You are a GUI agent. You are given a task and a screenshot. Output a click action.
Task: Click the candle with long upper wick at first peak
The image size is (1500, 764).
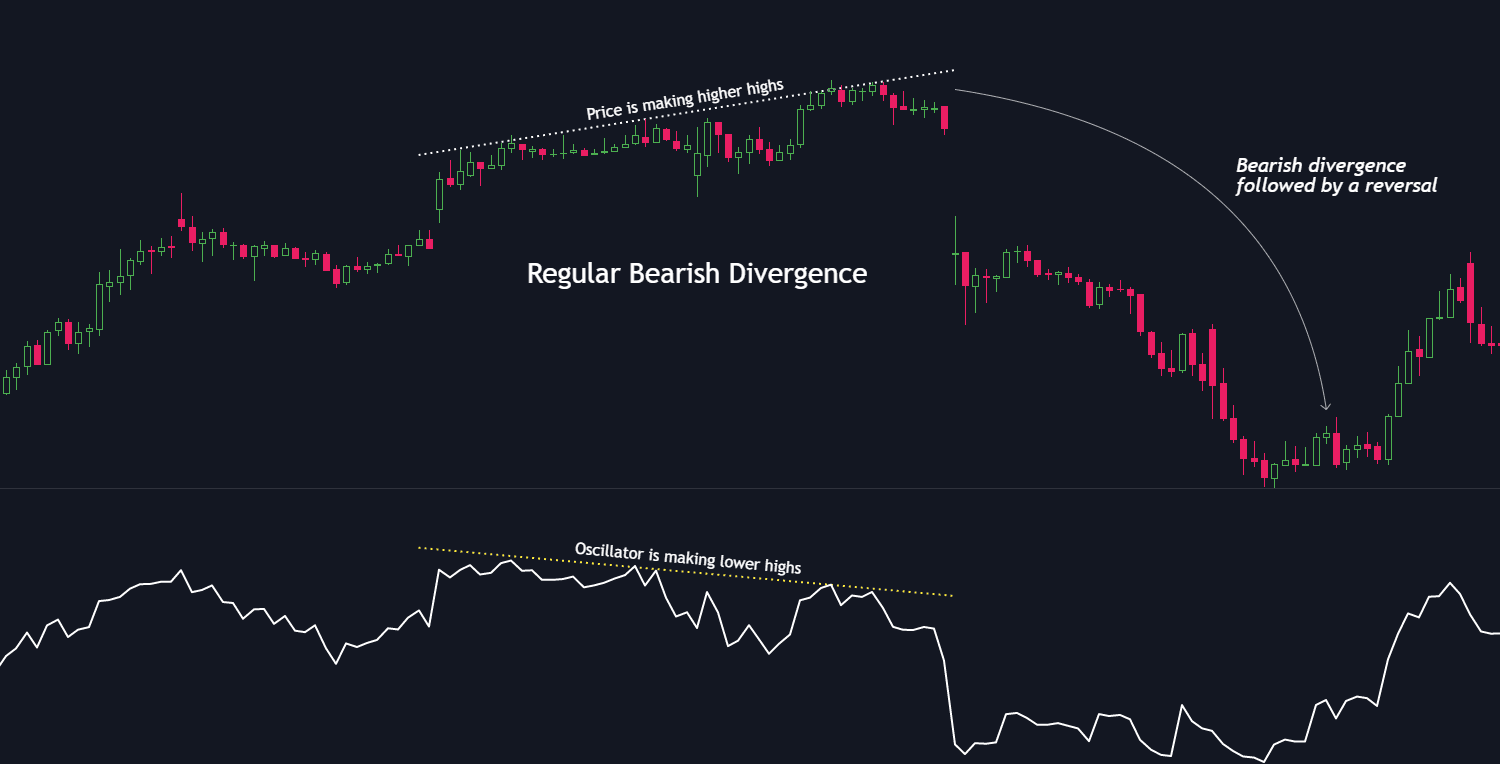(181, 222)
